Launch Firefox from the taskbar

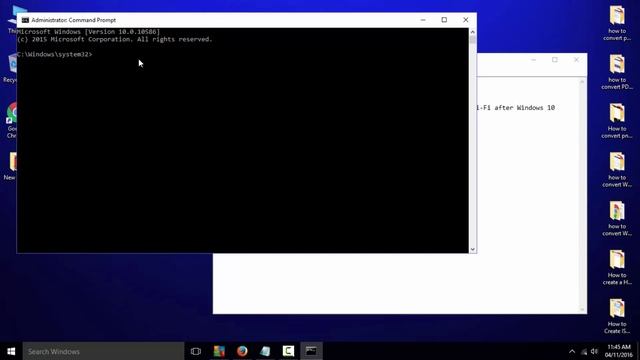tap(242, 351)
